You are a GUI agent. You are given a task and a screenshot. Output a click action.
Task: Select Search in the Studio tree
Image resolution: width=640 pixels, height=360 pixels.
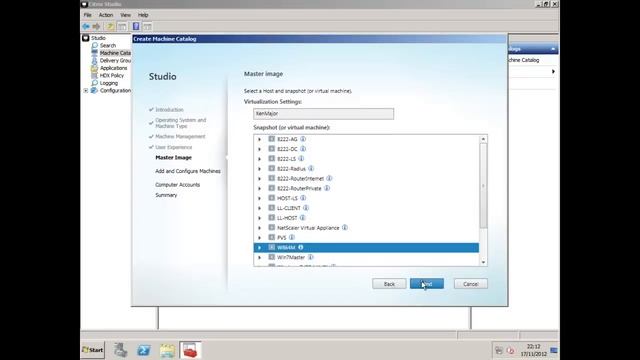[108, 45]
